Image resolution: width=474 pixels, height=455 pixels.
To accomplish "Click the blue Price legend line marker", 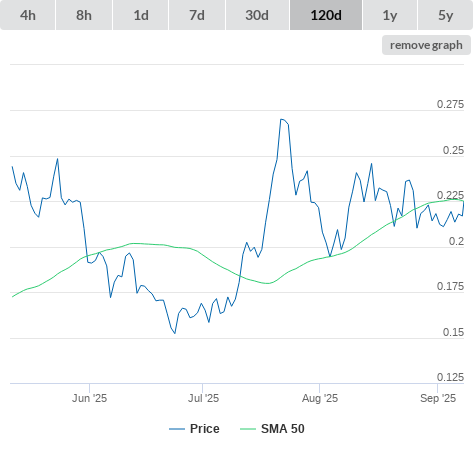I will pyautogui.click(x=177, y=429).
